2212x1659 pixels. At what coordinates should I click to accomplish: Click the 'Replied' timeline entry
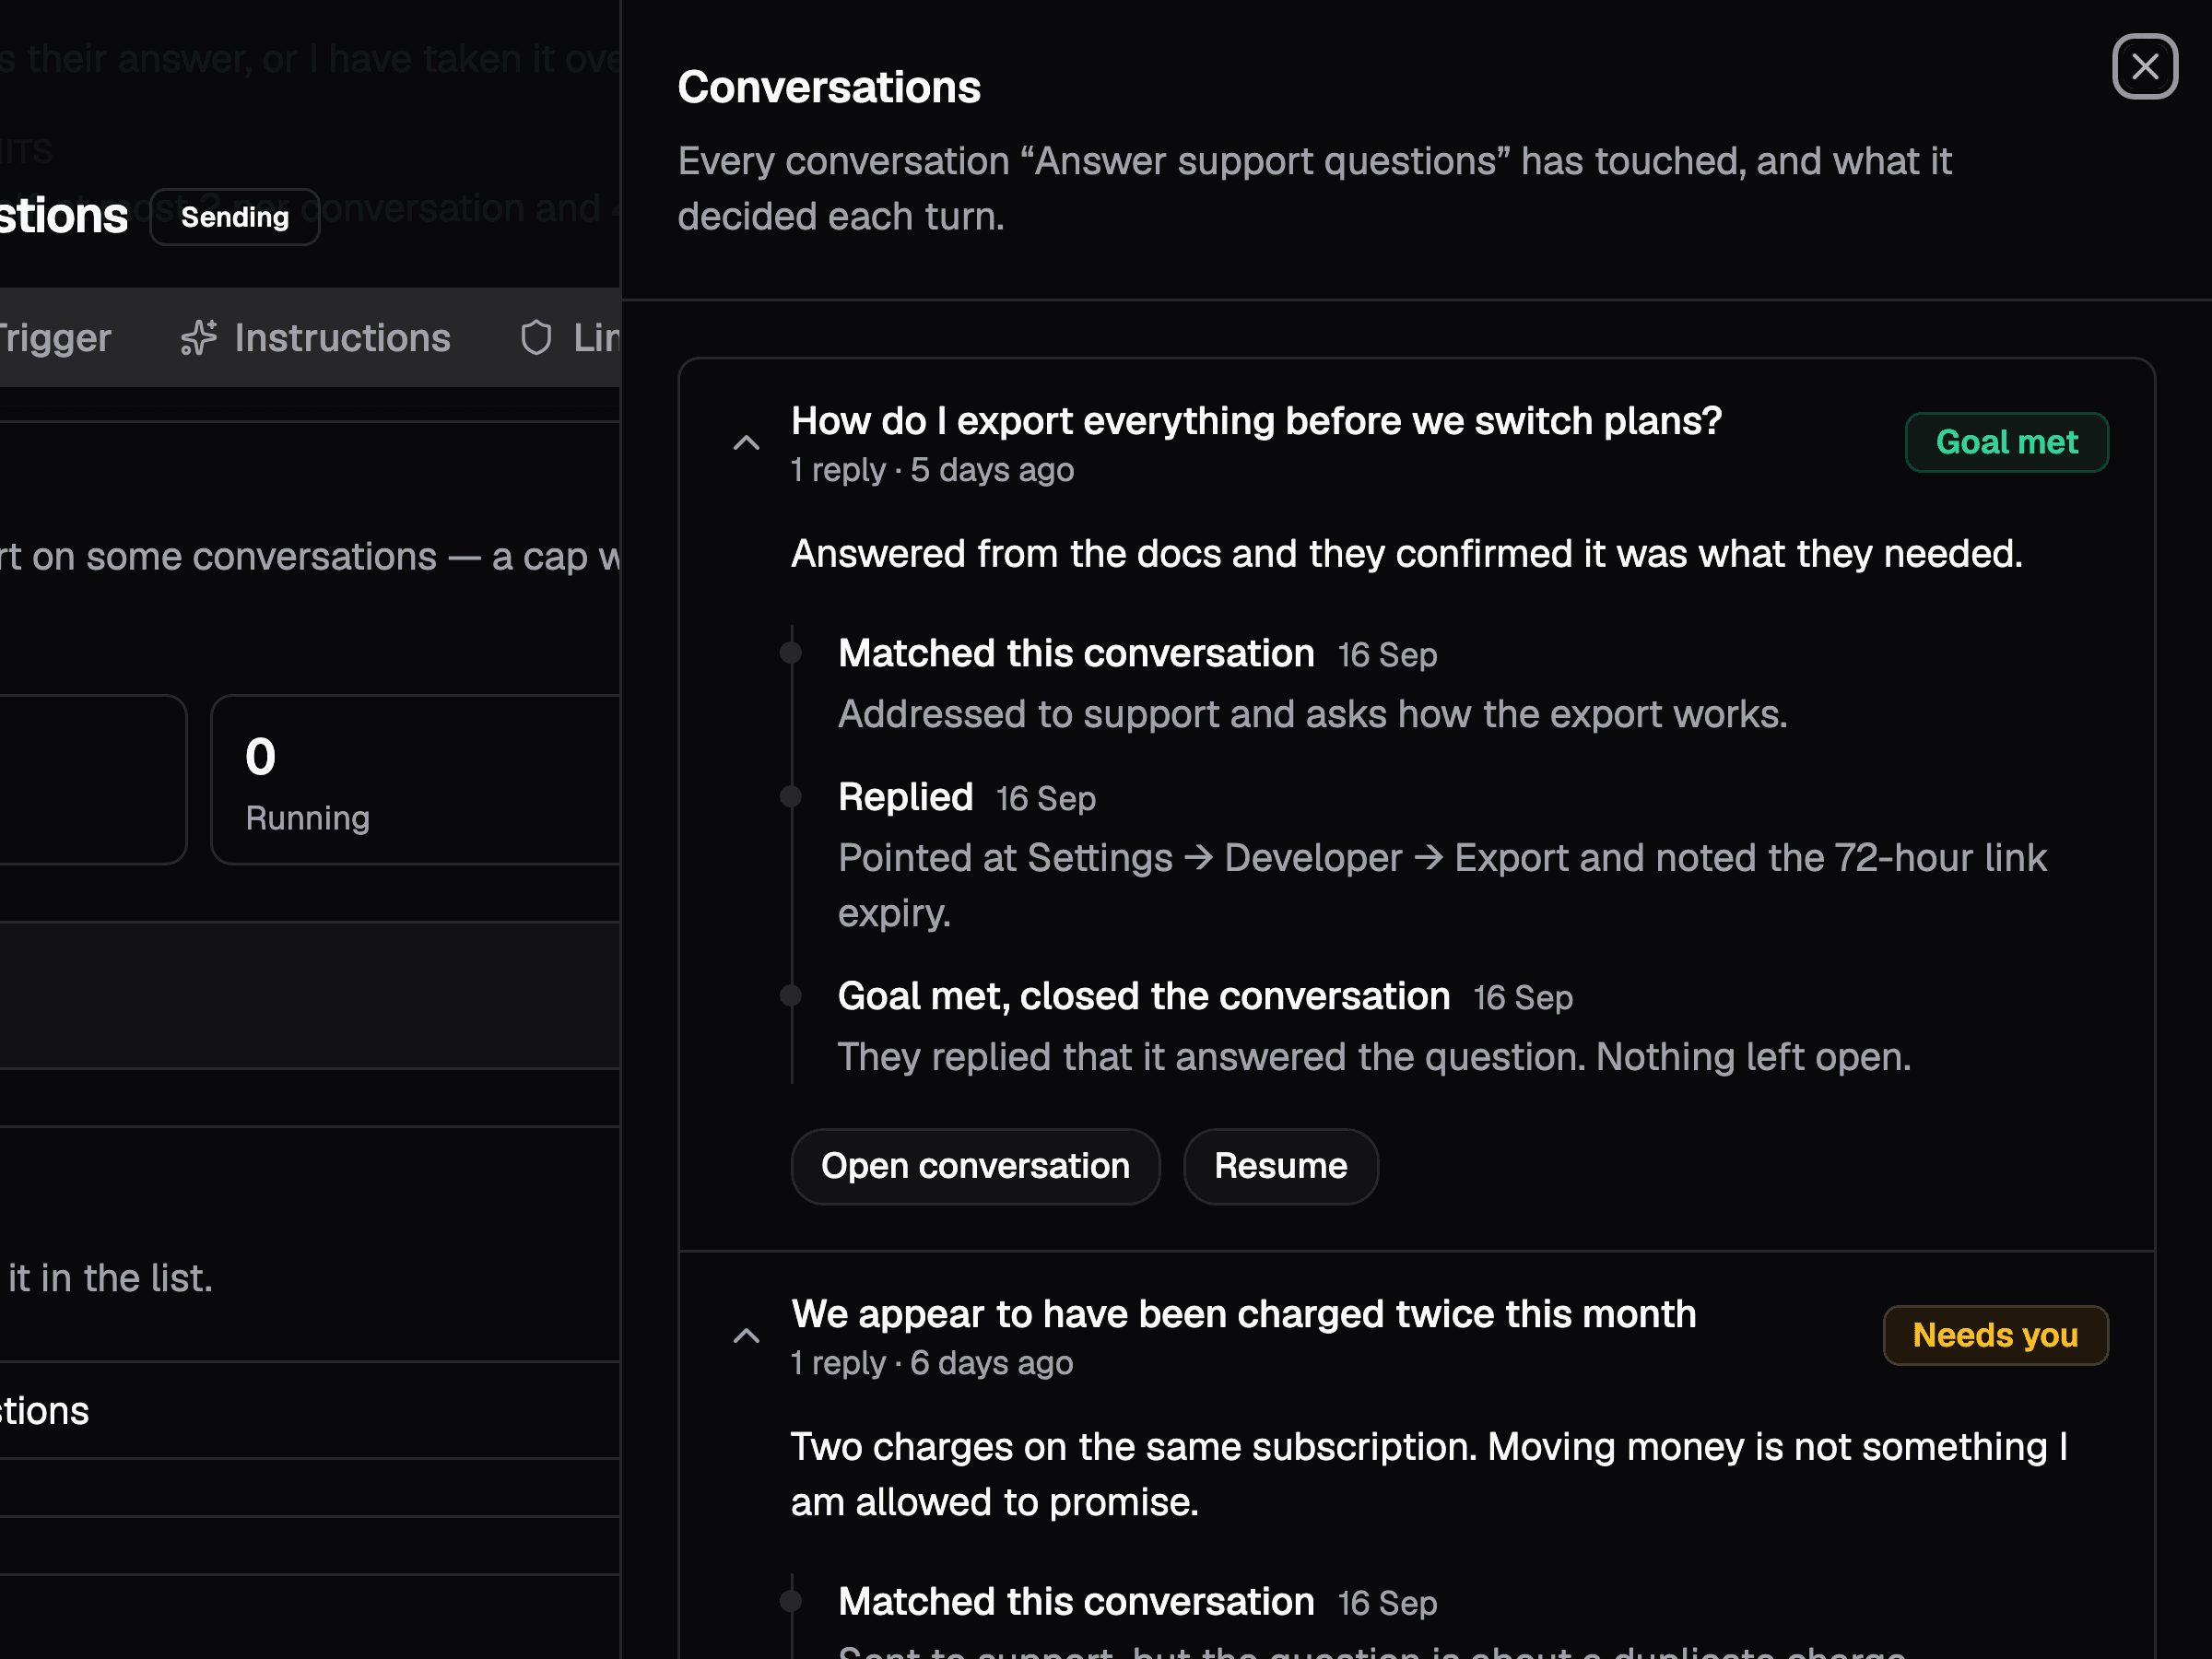tap(905, 797)
